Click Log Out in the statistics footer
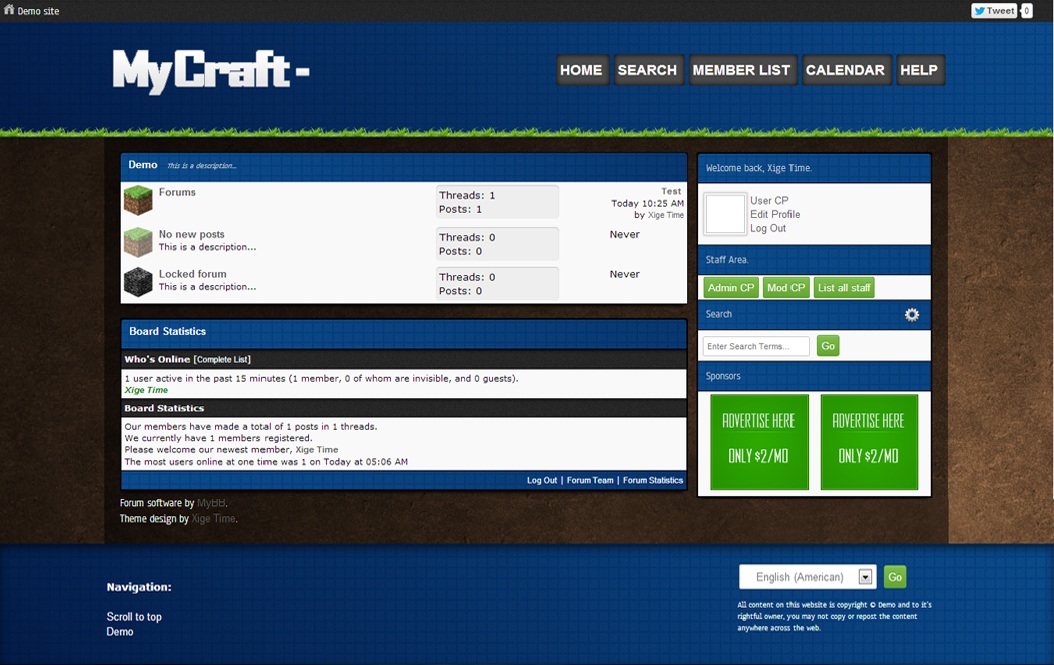Image resolution: width=1054 pixels, height=665 pixels. point(542,480)
